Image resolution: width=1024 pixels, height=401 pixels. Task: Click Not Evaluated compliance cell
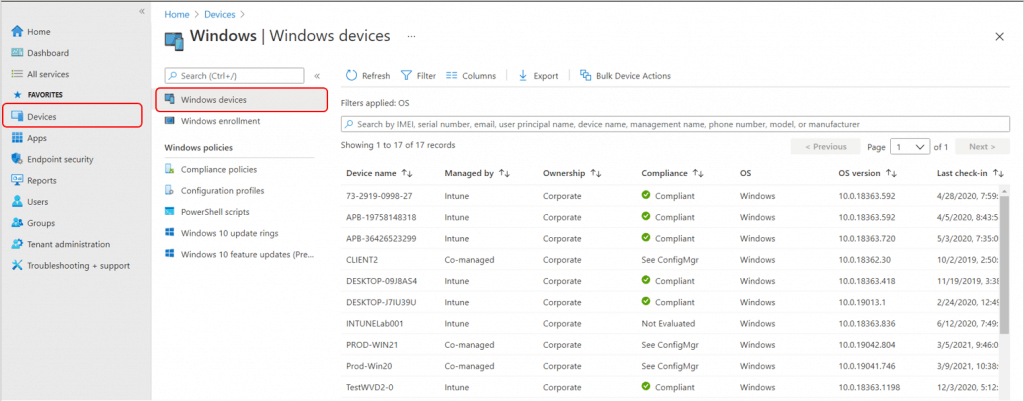[x=668, y=323]
